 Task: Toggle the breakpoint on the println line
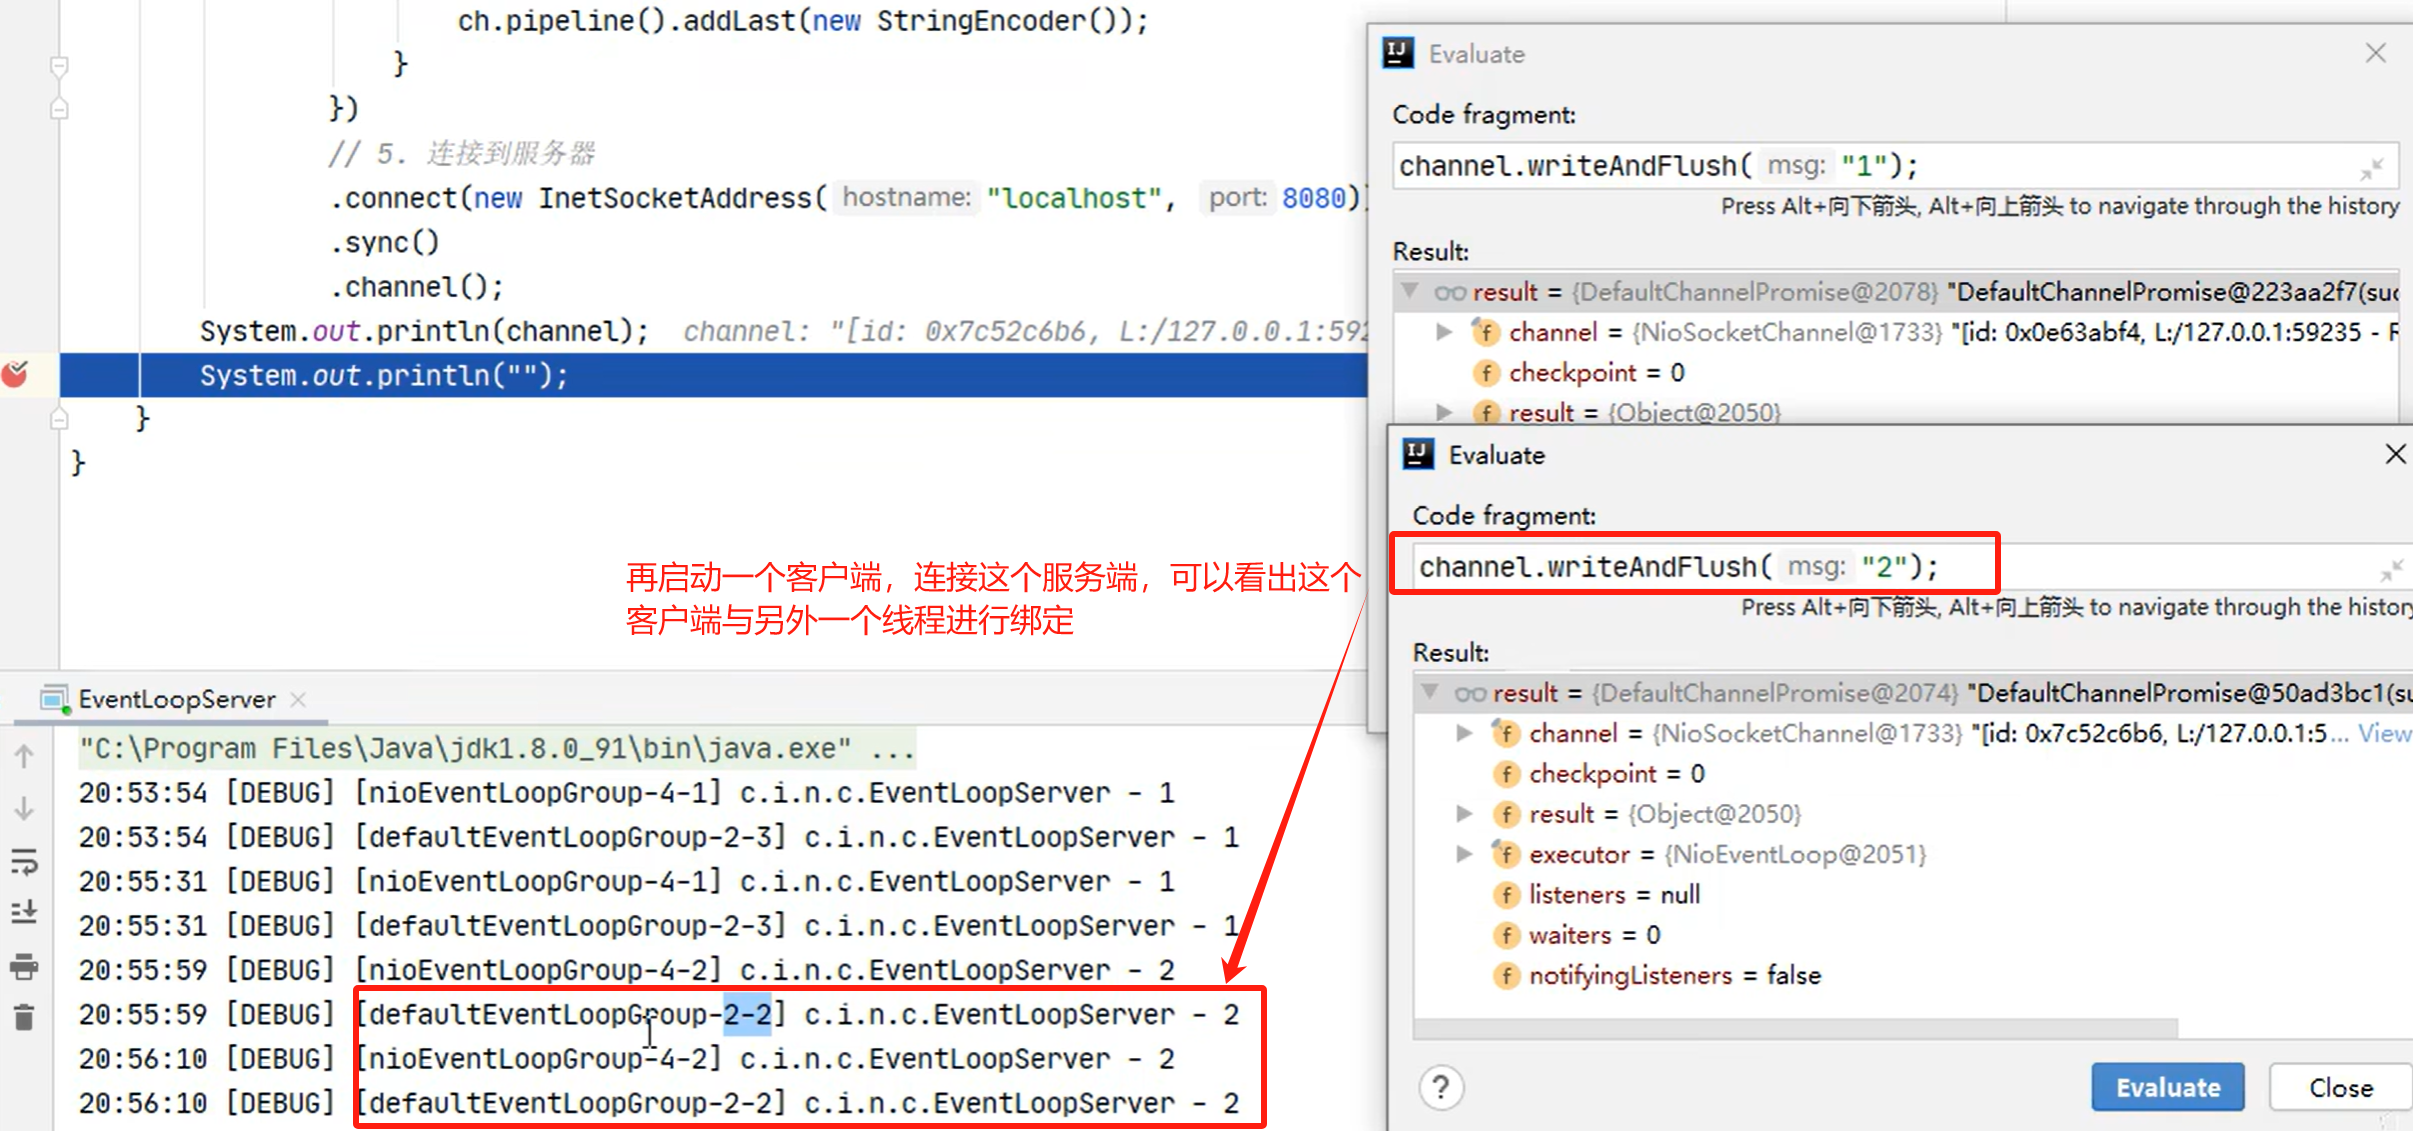pyautogui.click(x=15, y=375)
